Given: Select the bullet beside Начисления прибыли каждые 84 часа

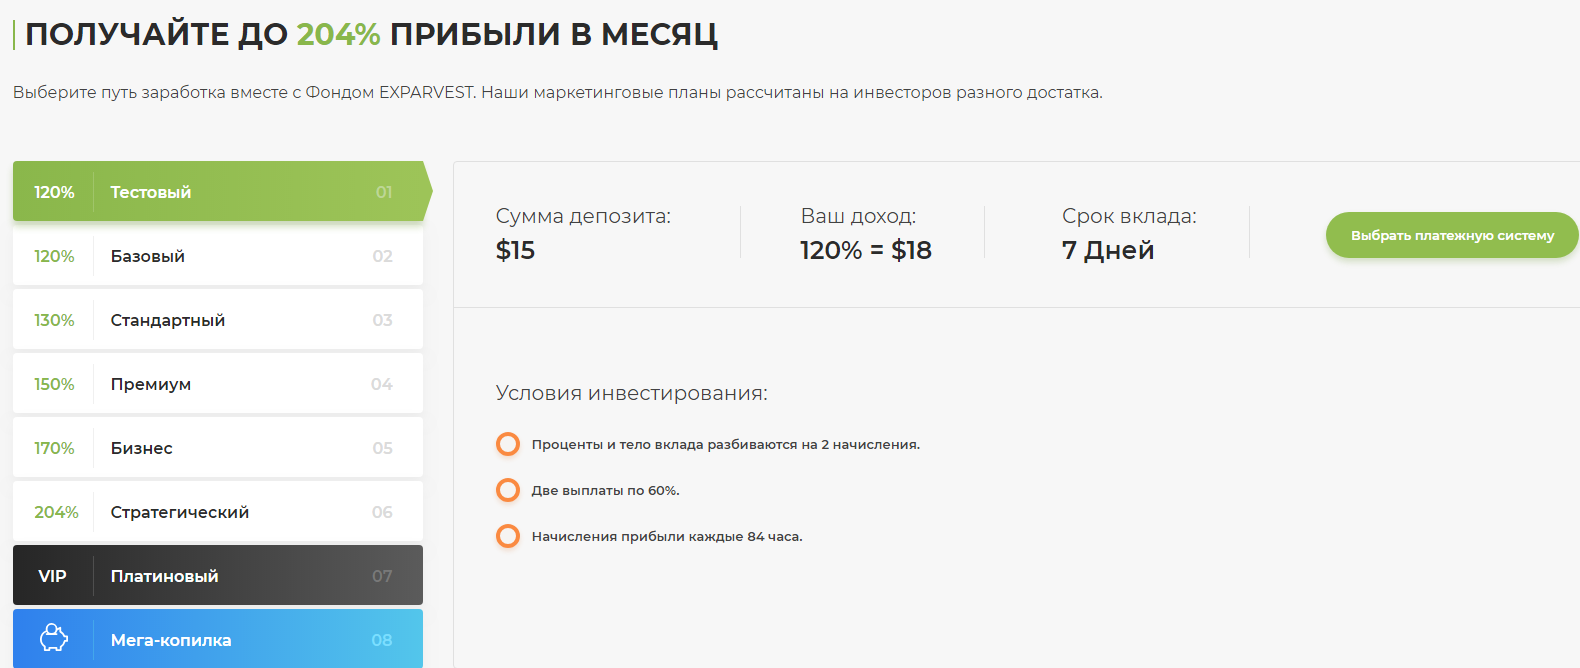Looking at the screenshot, I should pyautogui.click(x=507, y=536).
